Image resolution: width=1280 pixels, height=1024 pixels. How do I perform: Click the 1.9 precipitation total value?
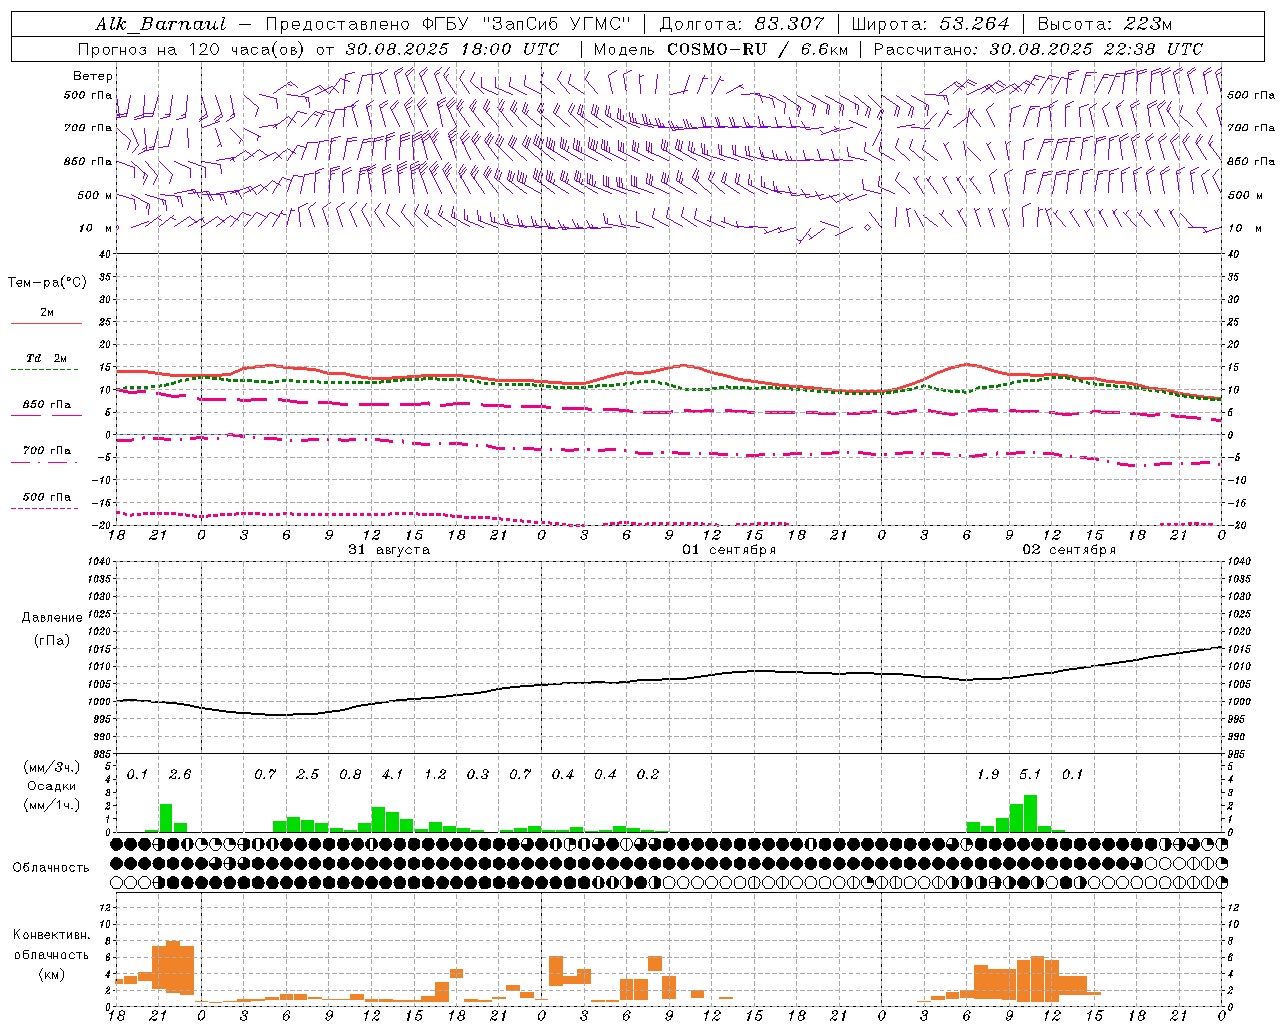tap(988, 774)
